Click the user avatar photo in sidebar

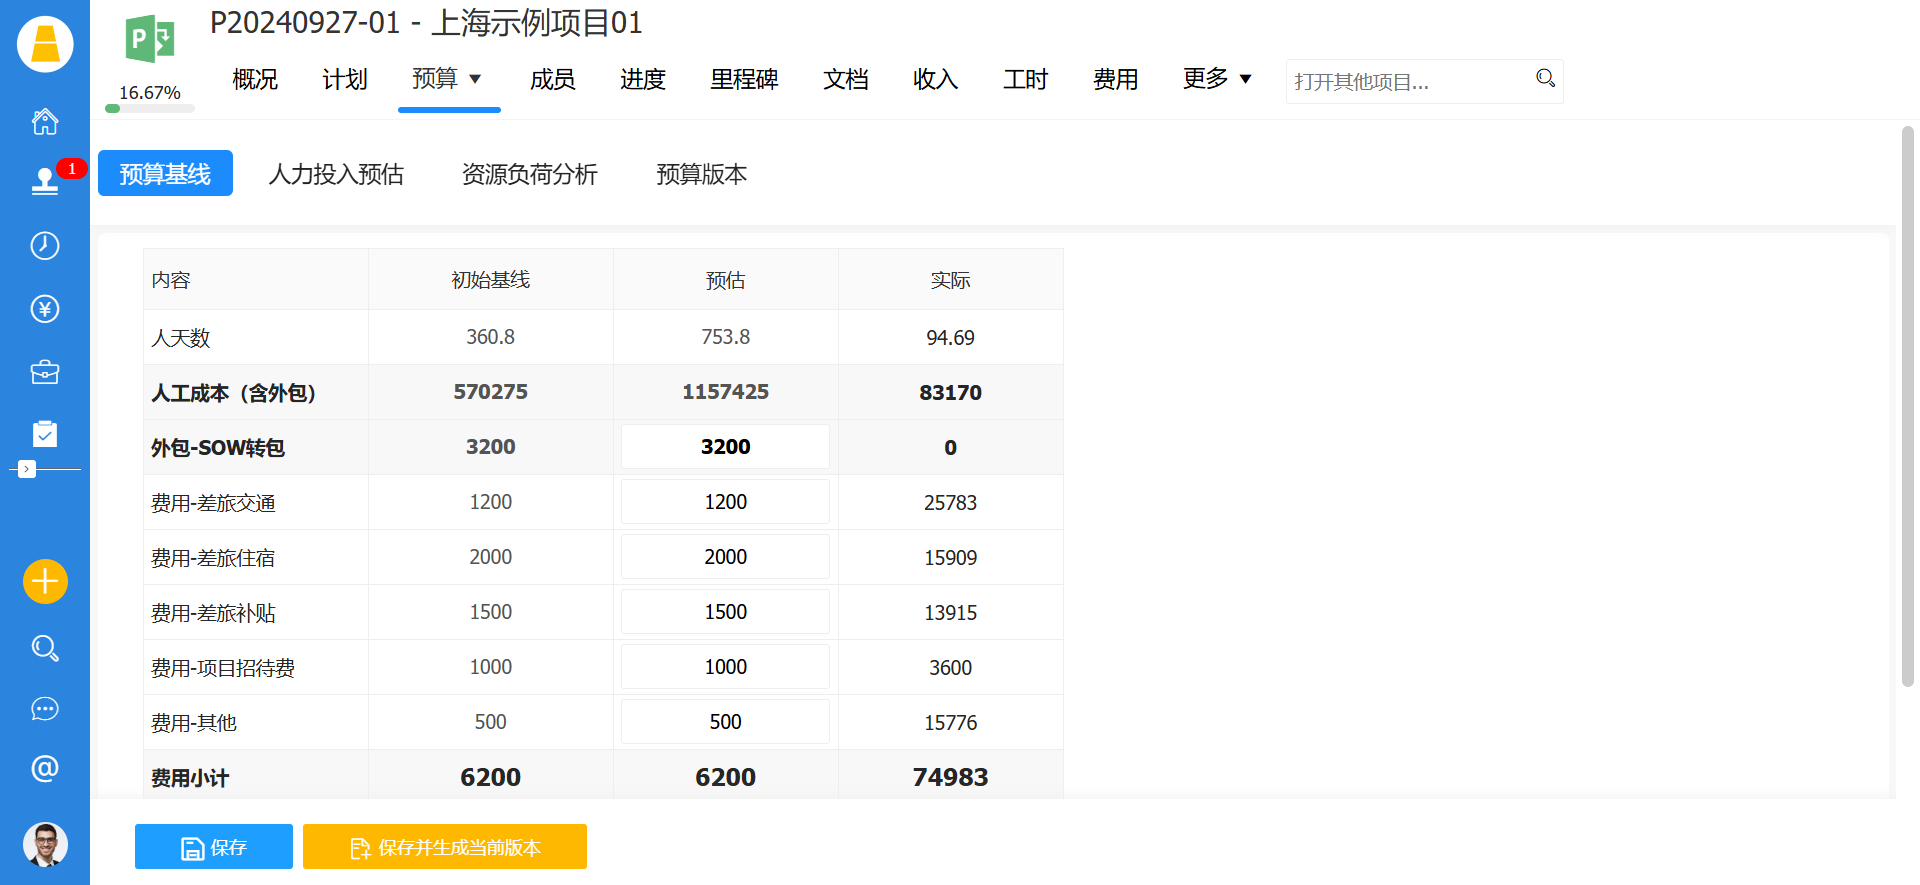(45, 844)
